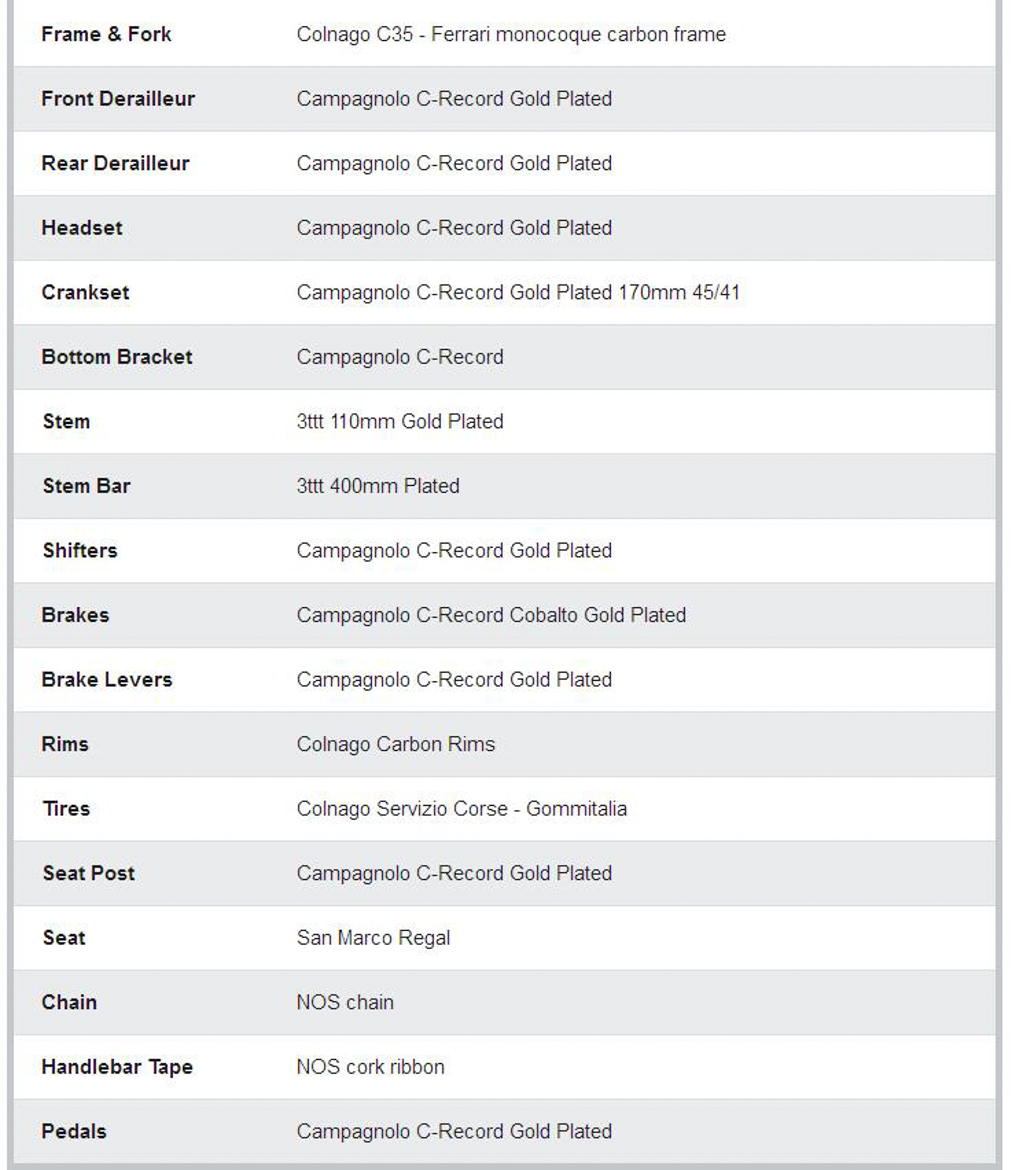Select the Colnago Carbon Rims text
This screenshot has height=1170, width=1012.
click(396, 744)
